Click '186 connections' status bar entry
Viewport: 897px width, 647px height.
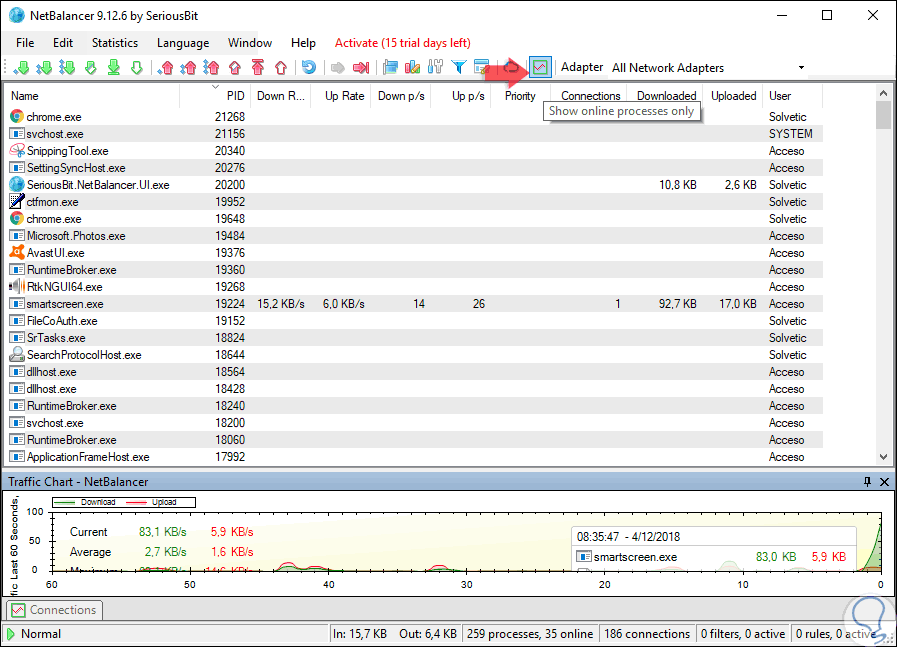tap(647, 634)
